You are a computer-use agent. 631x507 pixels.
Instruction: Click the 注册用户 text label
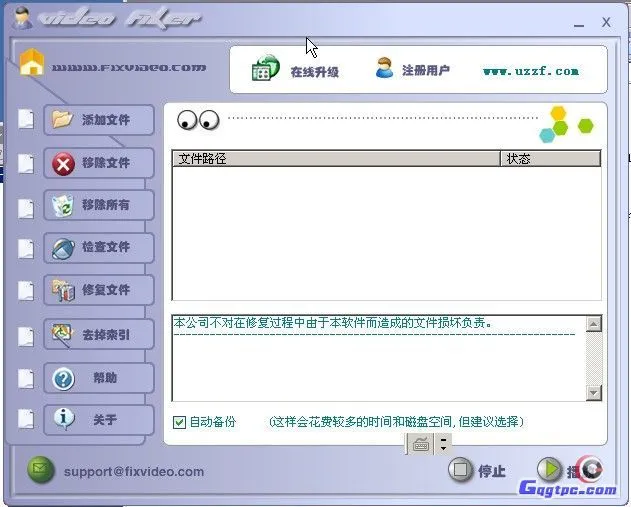(426, 70)
